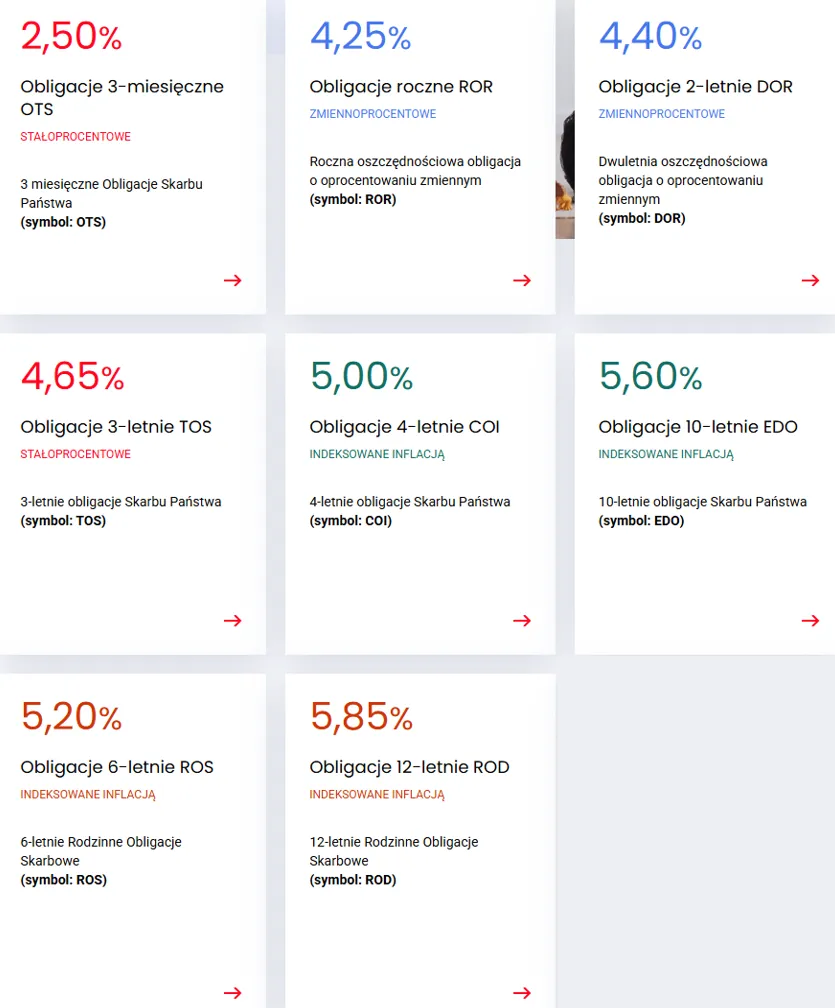Screen dimensions: 835x1008
Task: Follow the arrow on 4-letnie COI card
Action: click(522, 620)
